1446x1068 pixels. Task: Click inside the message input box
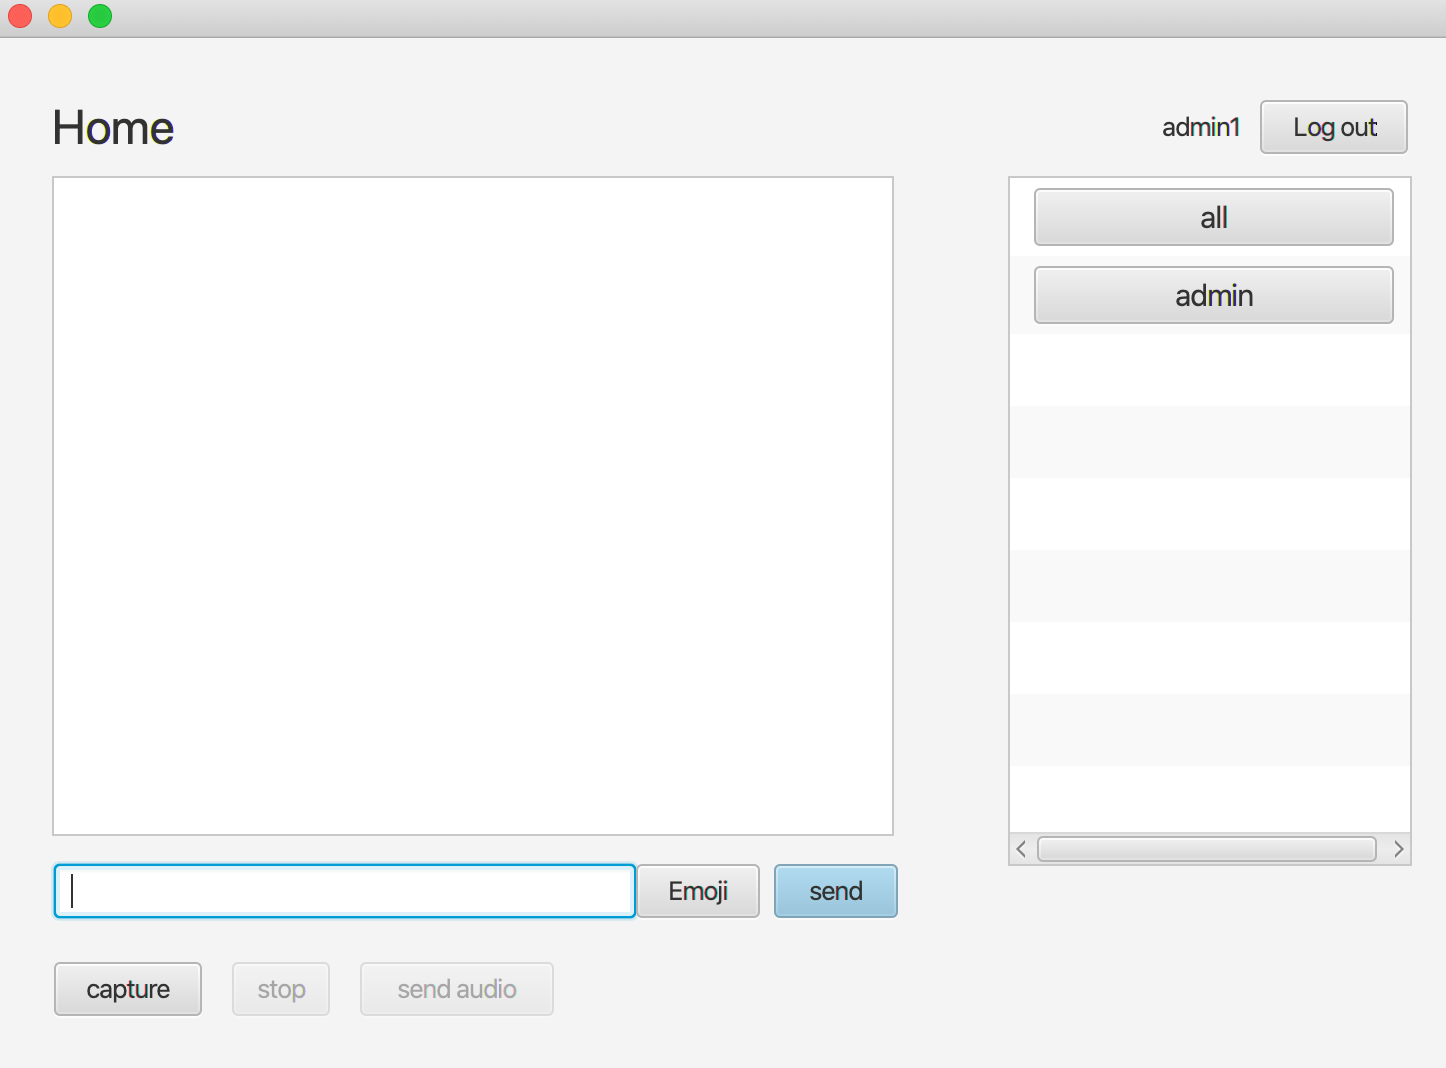point(344,890)
